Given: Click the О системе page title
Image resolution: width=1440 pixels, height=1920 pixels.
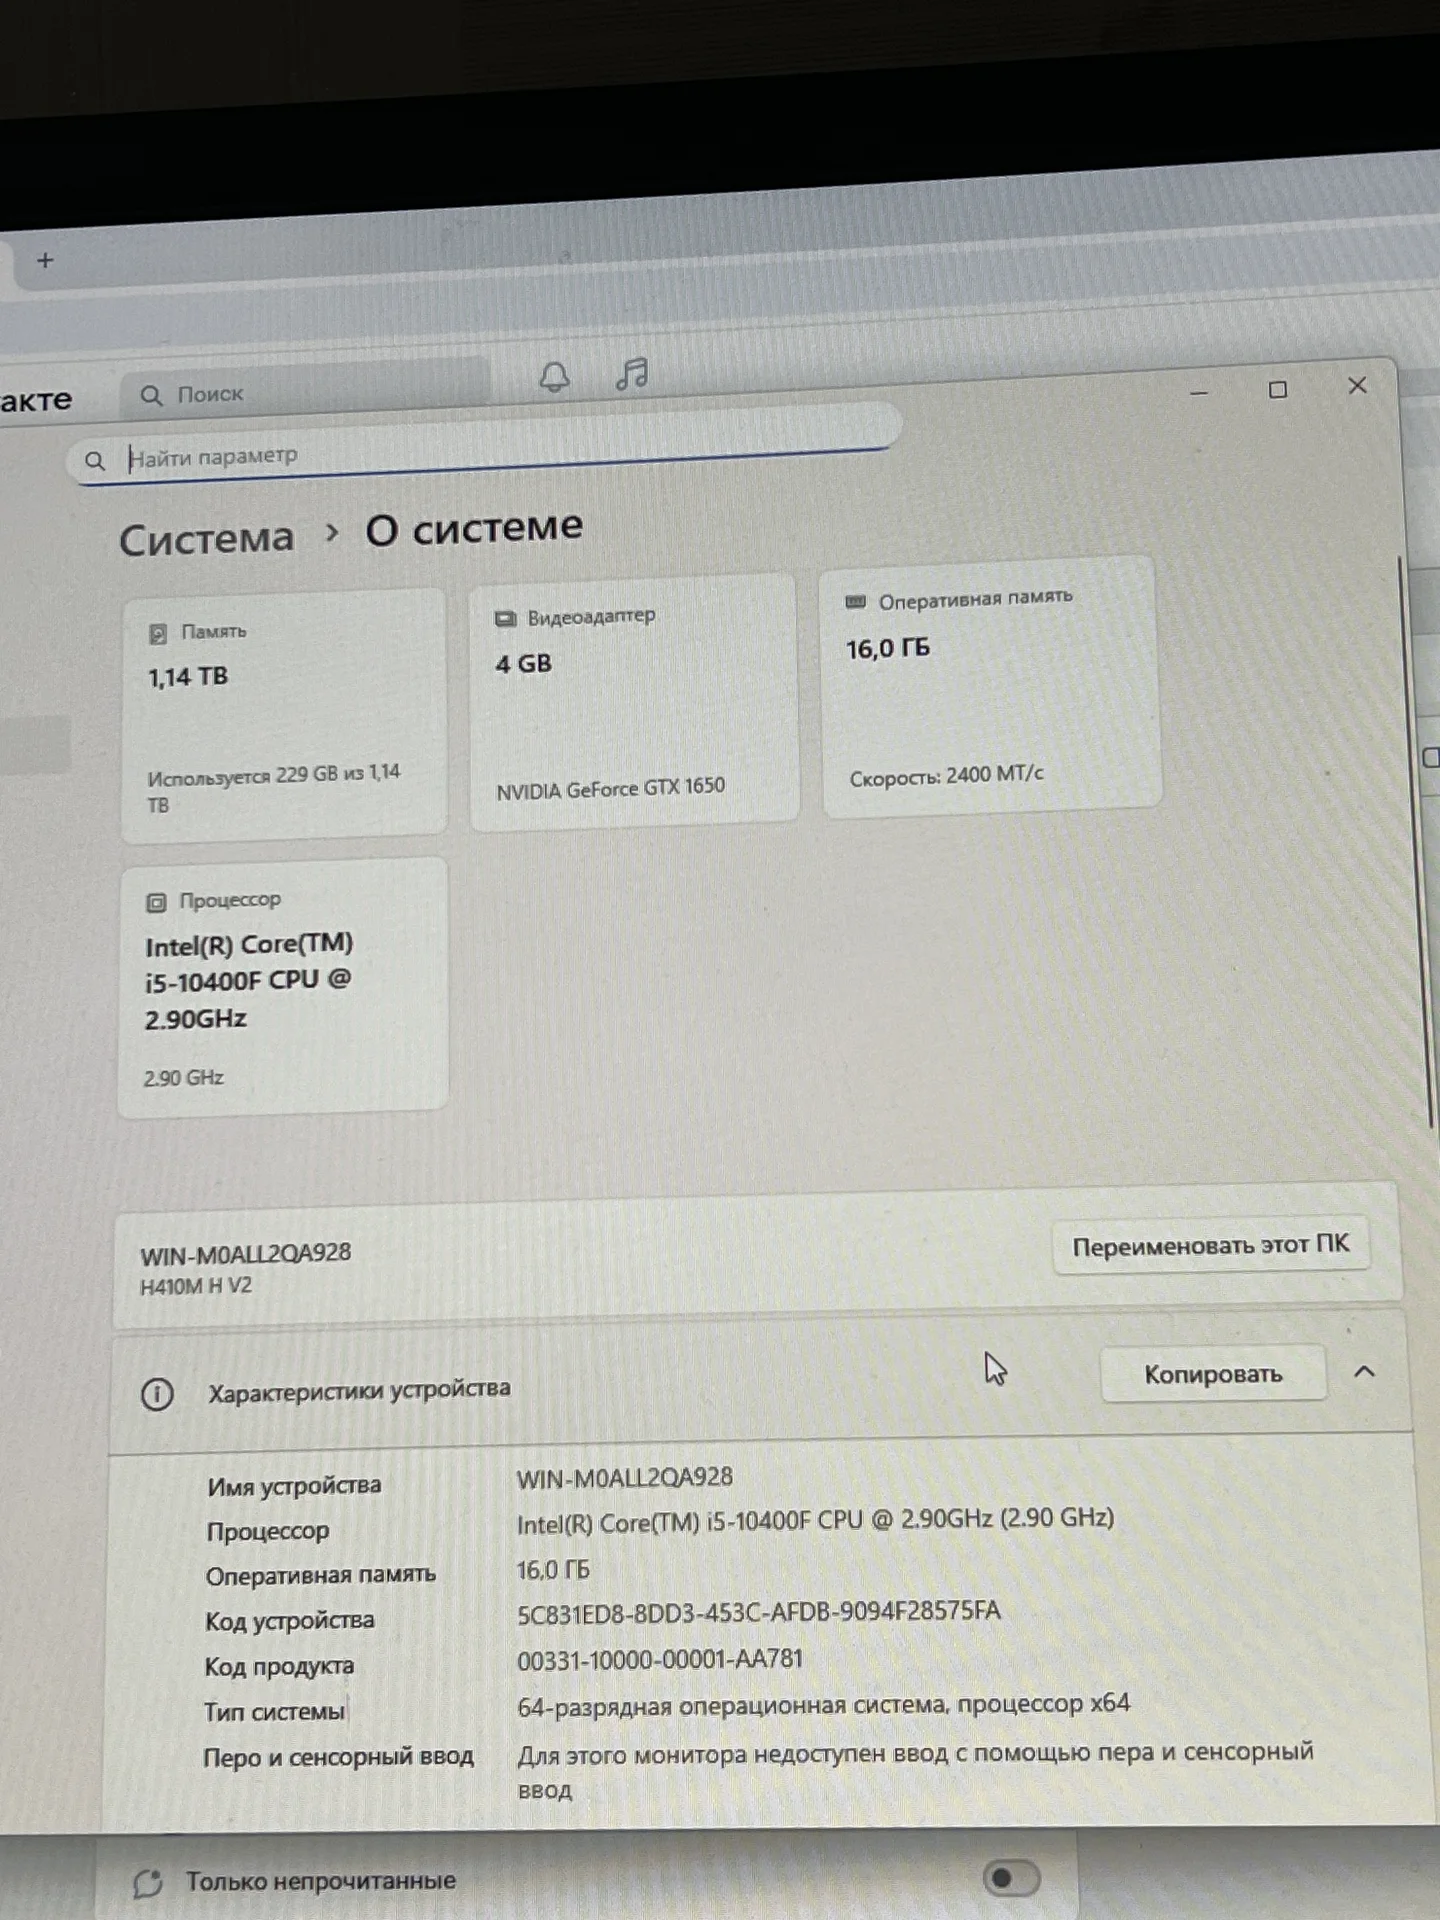Looking at the screenshot, I should tap(474, 528).
